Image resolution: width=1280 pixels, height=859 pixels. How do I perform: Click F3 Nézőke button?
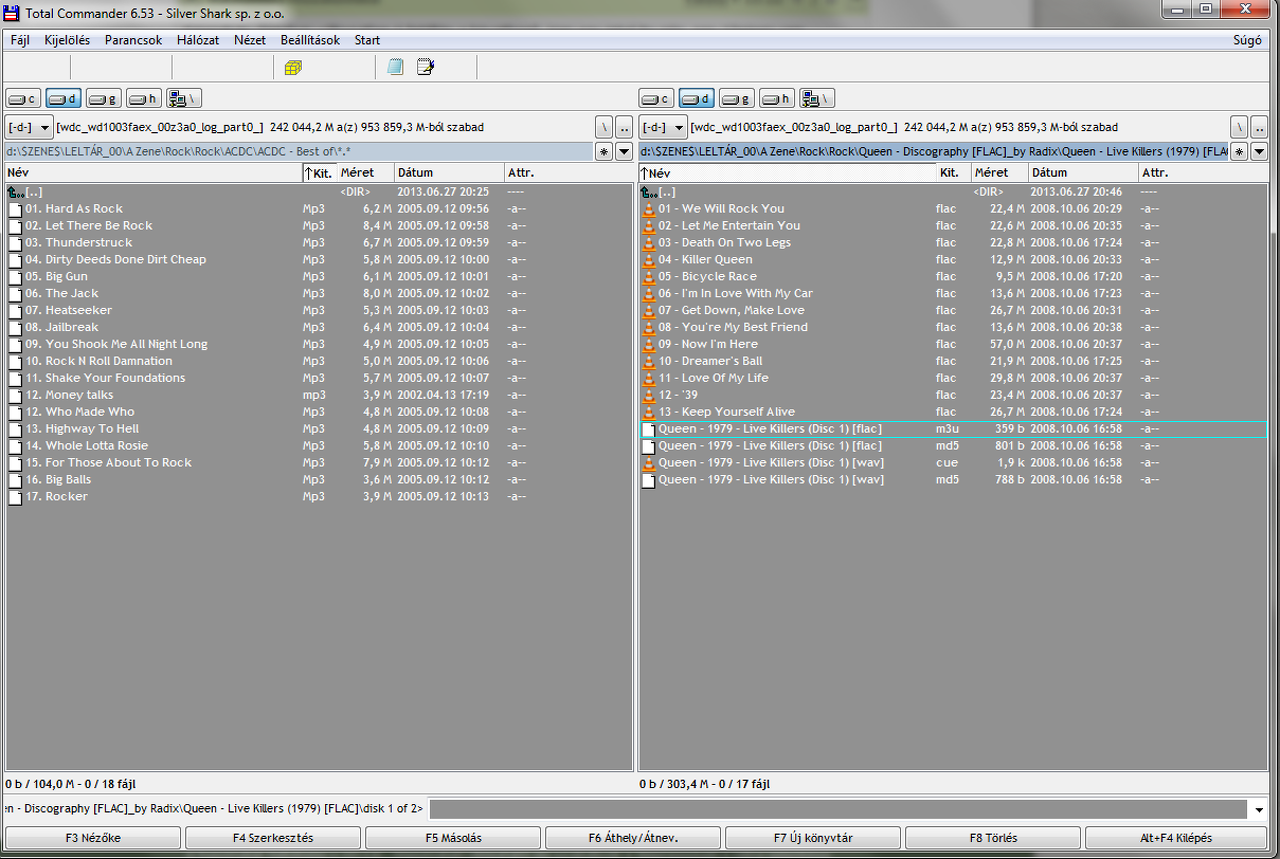94,838
